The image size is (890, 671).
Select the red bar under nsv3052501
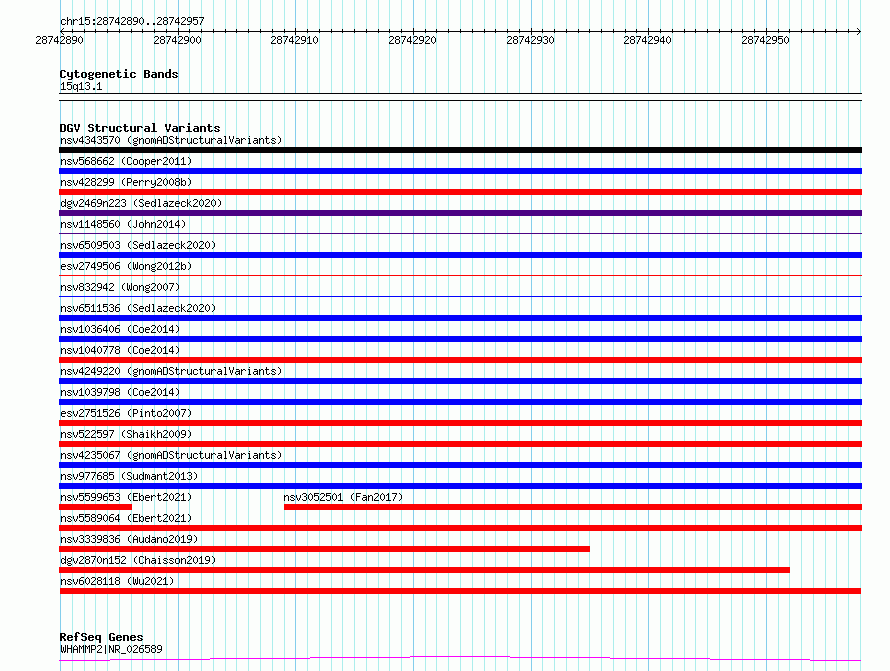tap(573, 508)
